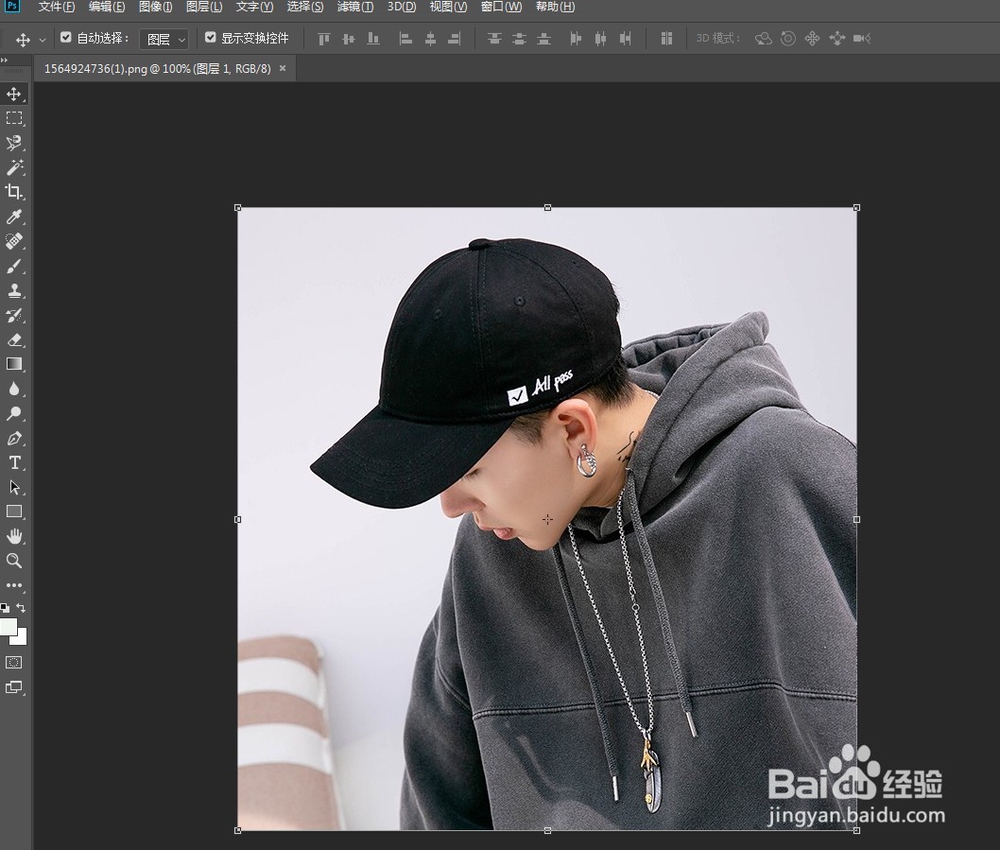This screenshot has width=1000, height=850.
Task: Select the Path Selection tool
Action: click(14, 487)
